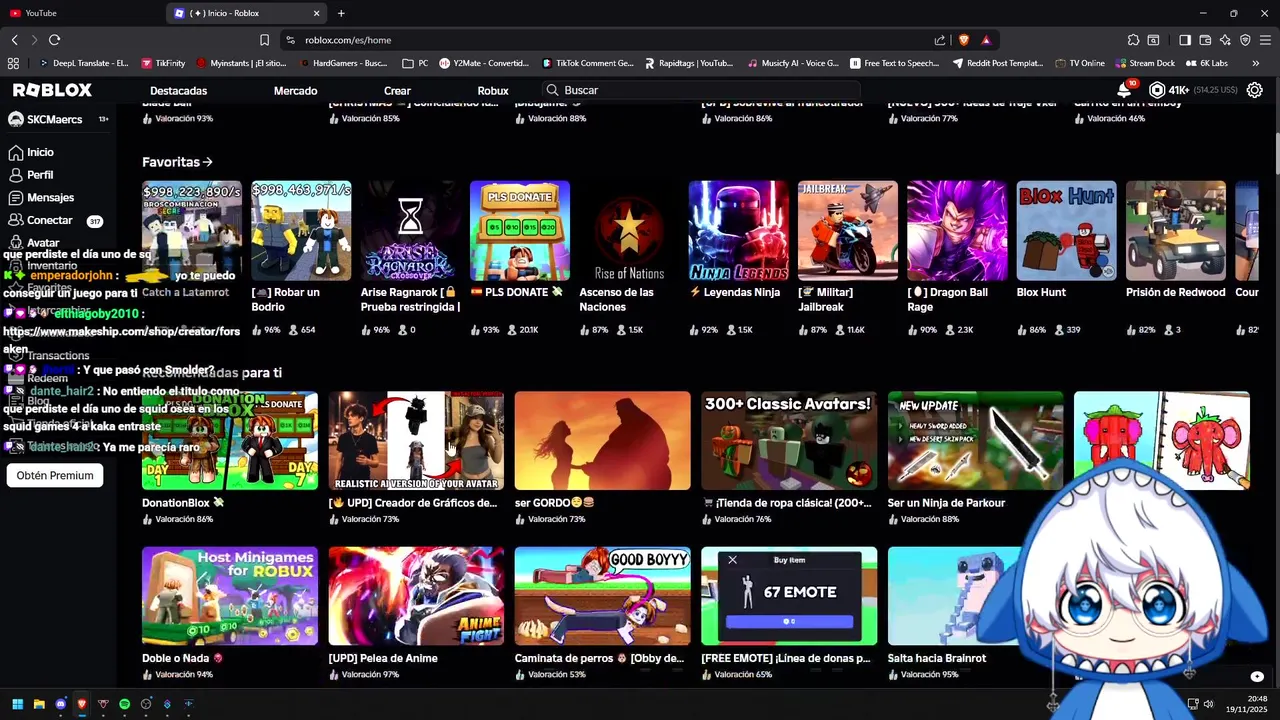1280x720 pixels.
Task: Open Discord from the taskbar
Action: tap(61, 704)
